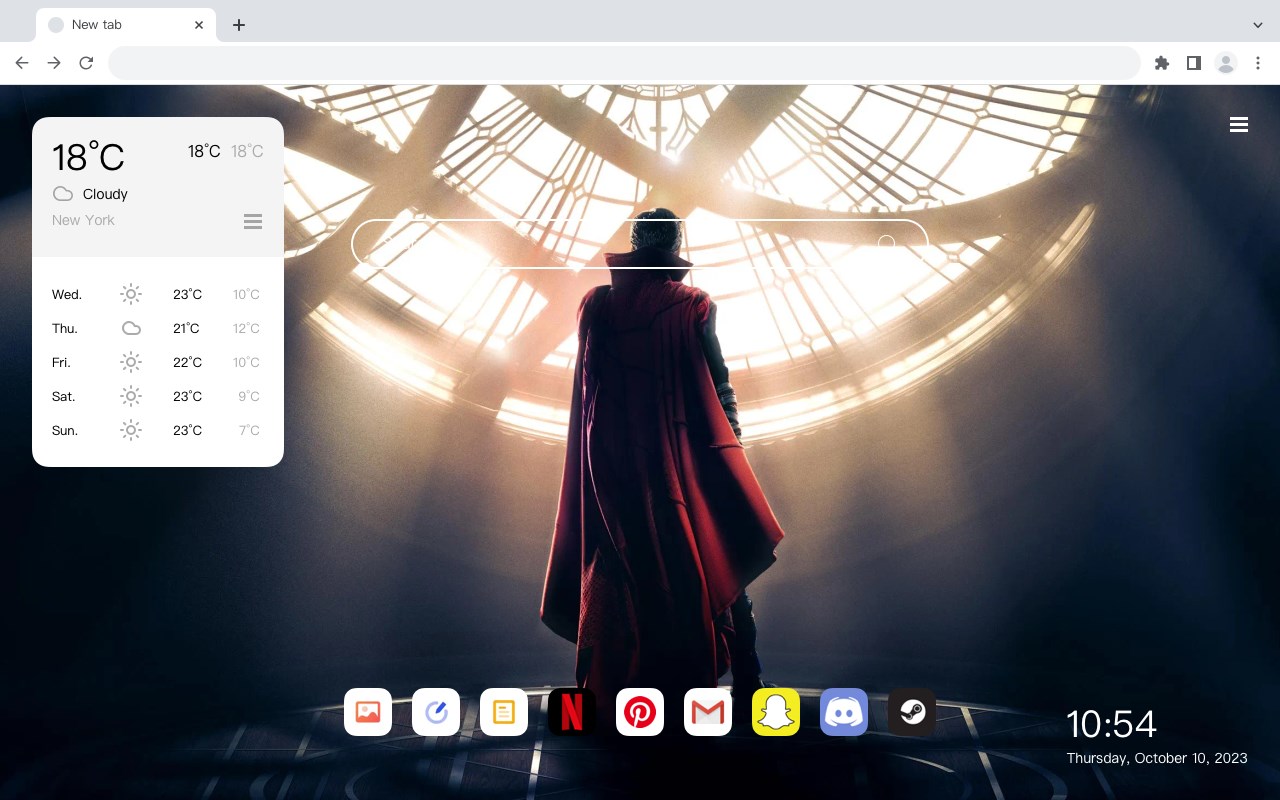Open the weather widget menu icon
Image resolution: width=1280 pixels, height=800 pixels.
[253, 222]
